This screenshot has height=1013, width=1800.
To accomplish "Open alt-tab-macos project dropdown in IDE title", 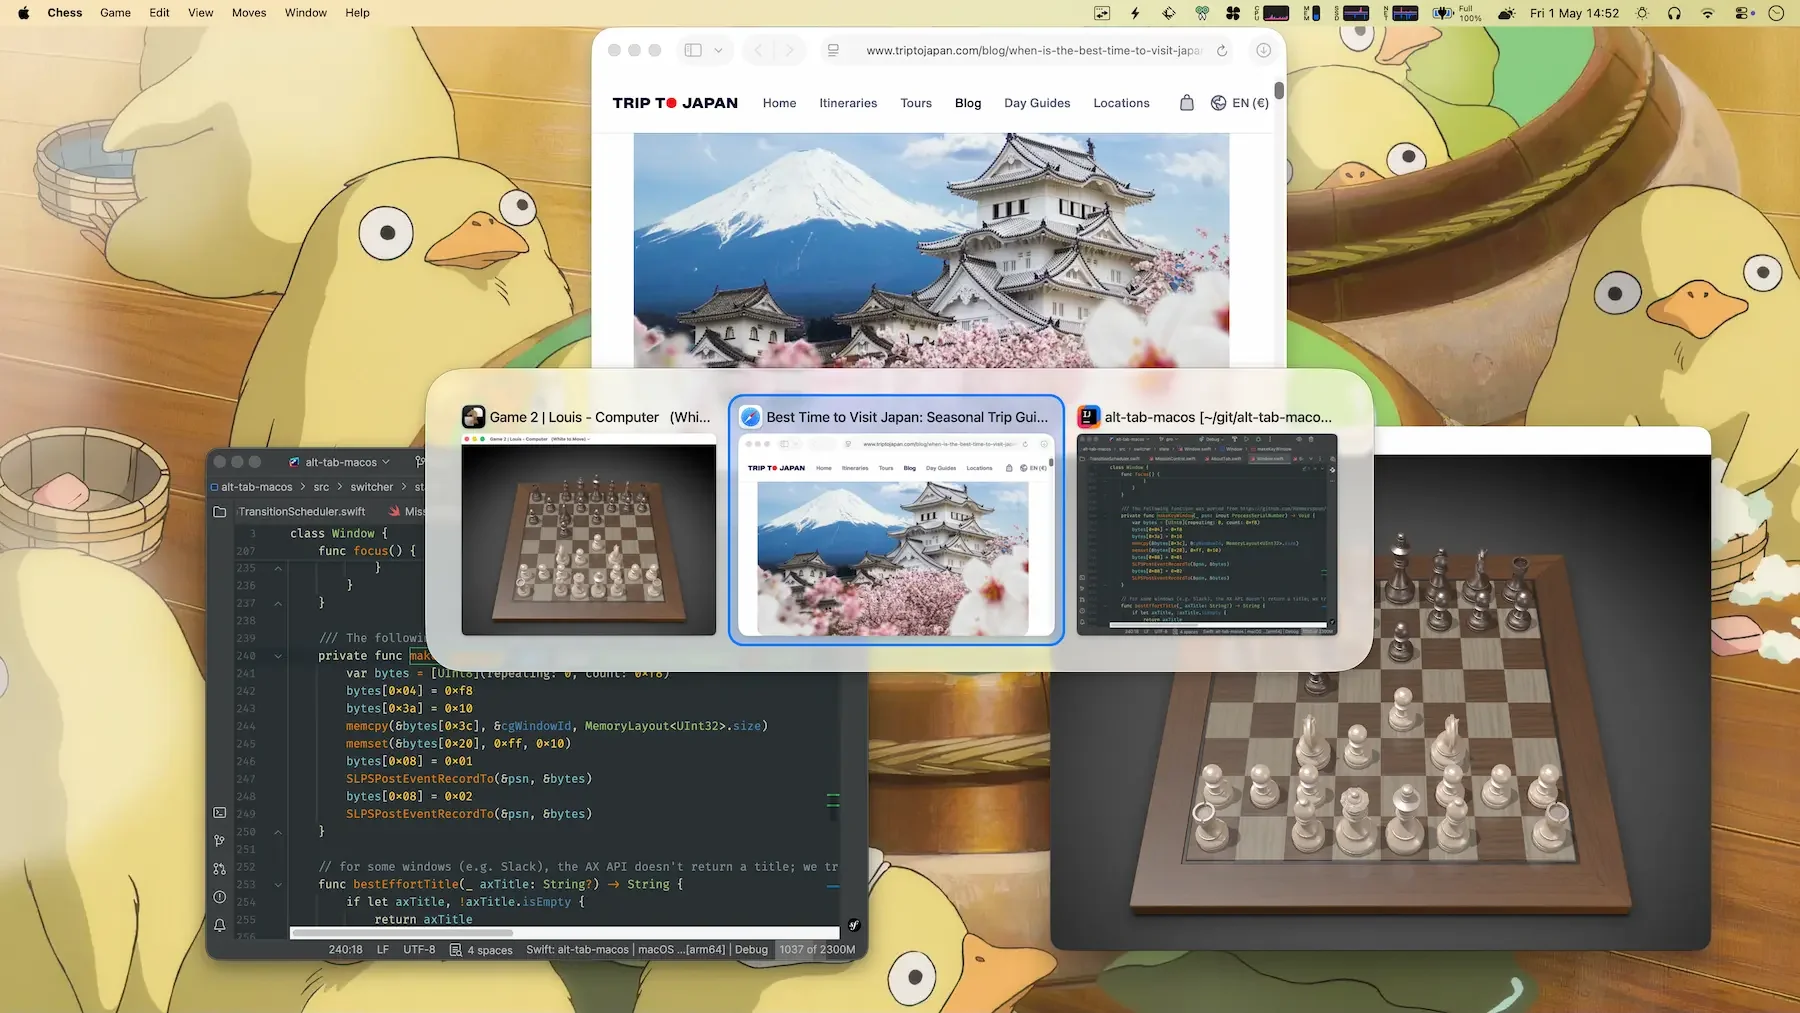I will [340, 462].
